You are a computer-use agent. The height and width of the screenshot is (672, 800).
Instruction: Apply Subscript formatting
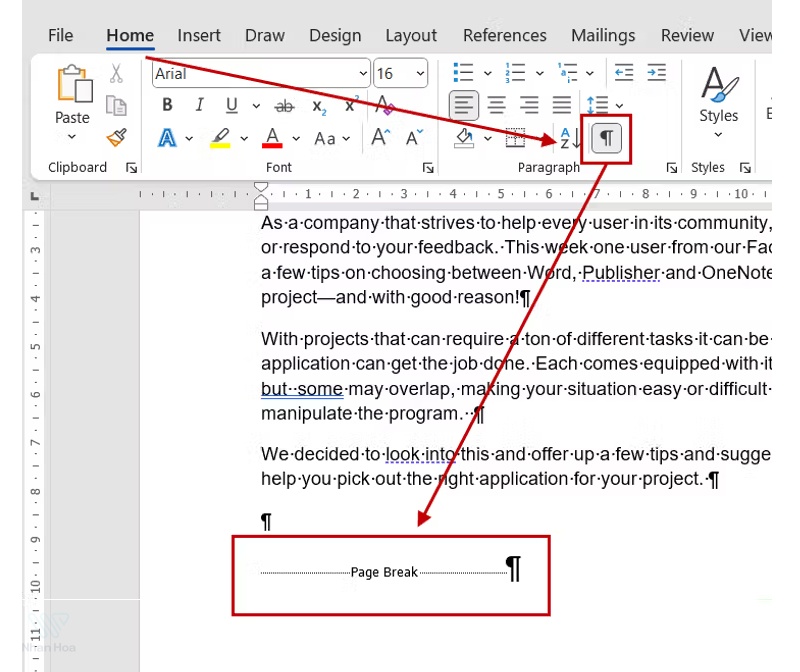click(x=319, y=107)
